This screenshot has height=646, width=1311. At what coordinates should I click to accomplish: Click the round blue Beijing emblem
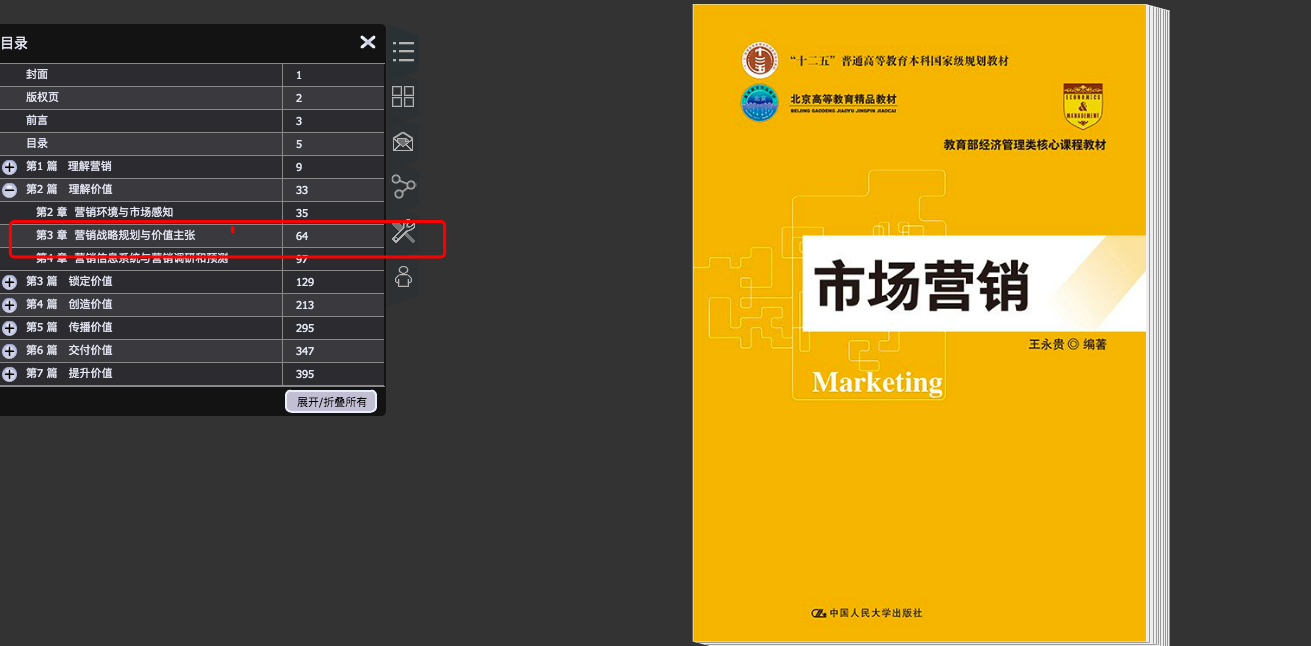click(x=760, y=103)
